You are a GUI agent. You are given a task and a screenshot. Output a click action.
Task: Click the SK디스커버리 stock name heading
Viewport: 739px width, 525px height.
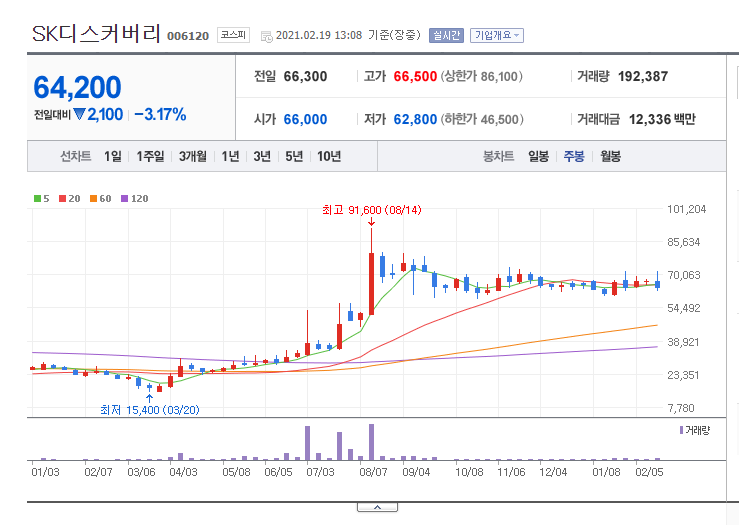point(97,34)
